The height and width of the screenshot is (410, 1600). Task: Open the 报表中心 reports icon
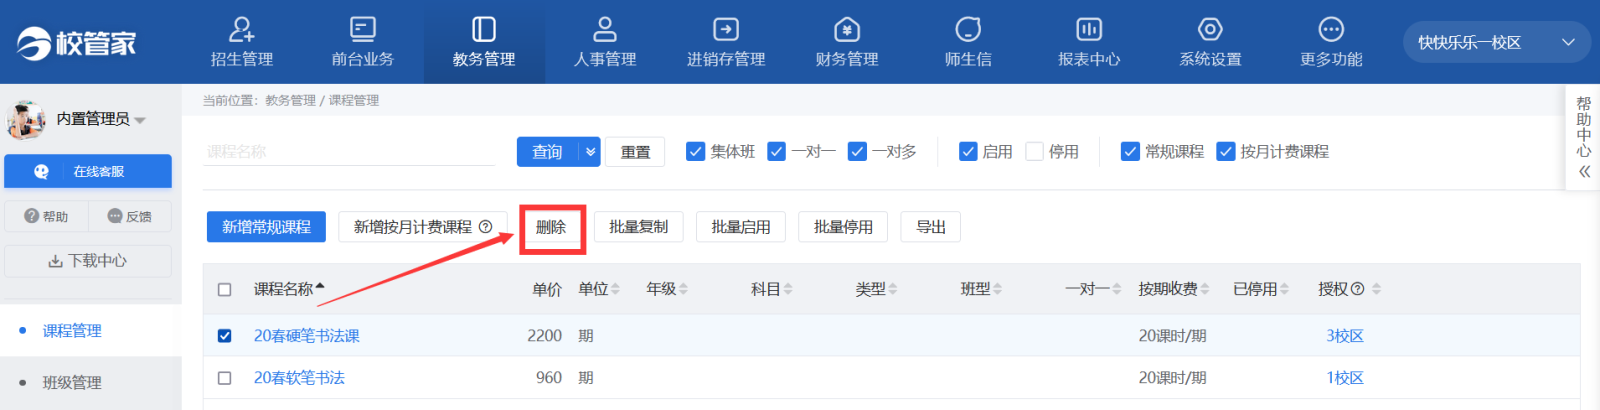[1088, 30]
